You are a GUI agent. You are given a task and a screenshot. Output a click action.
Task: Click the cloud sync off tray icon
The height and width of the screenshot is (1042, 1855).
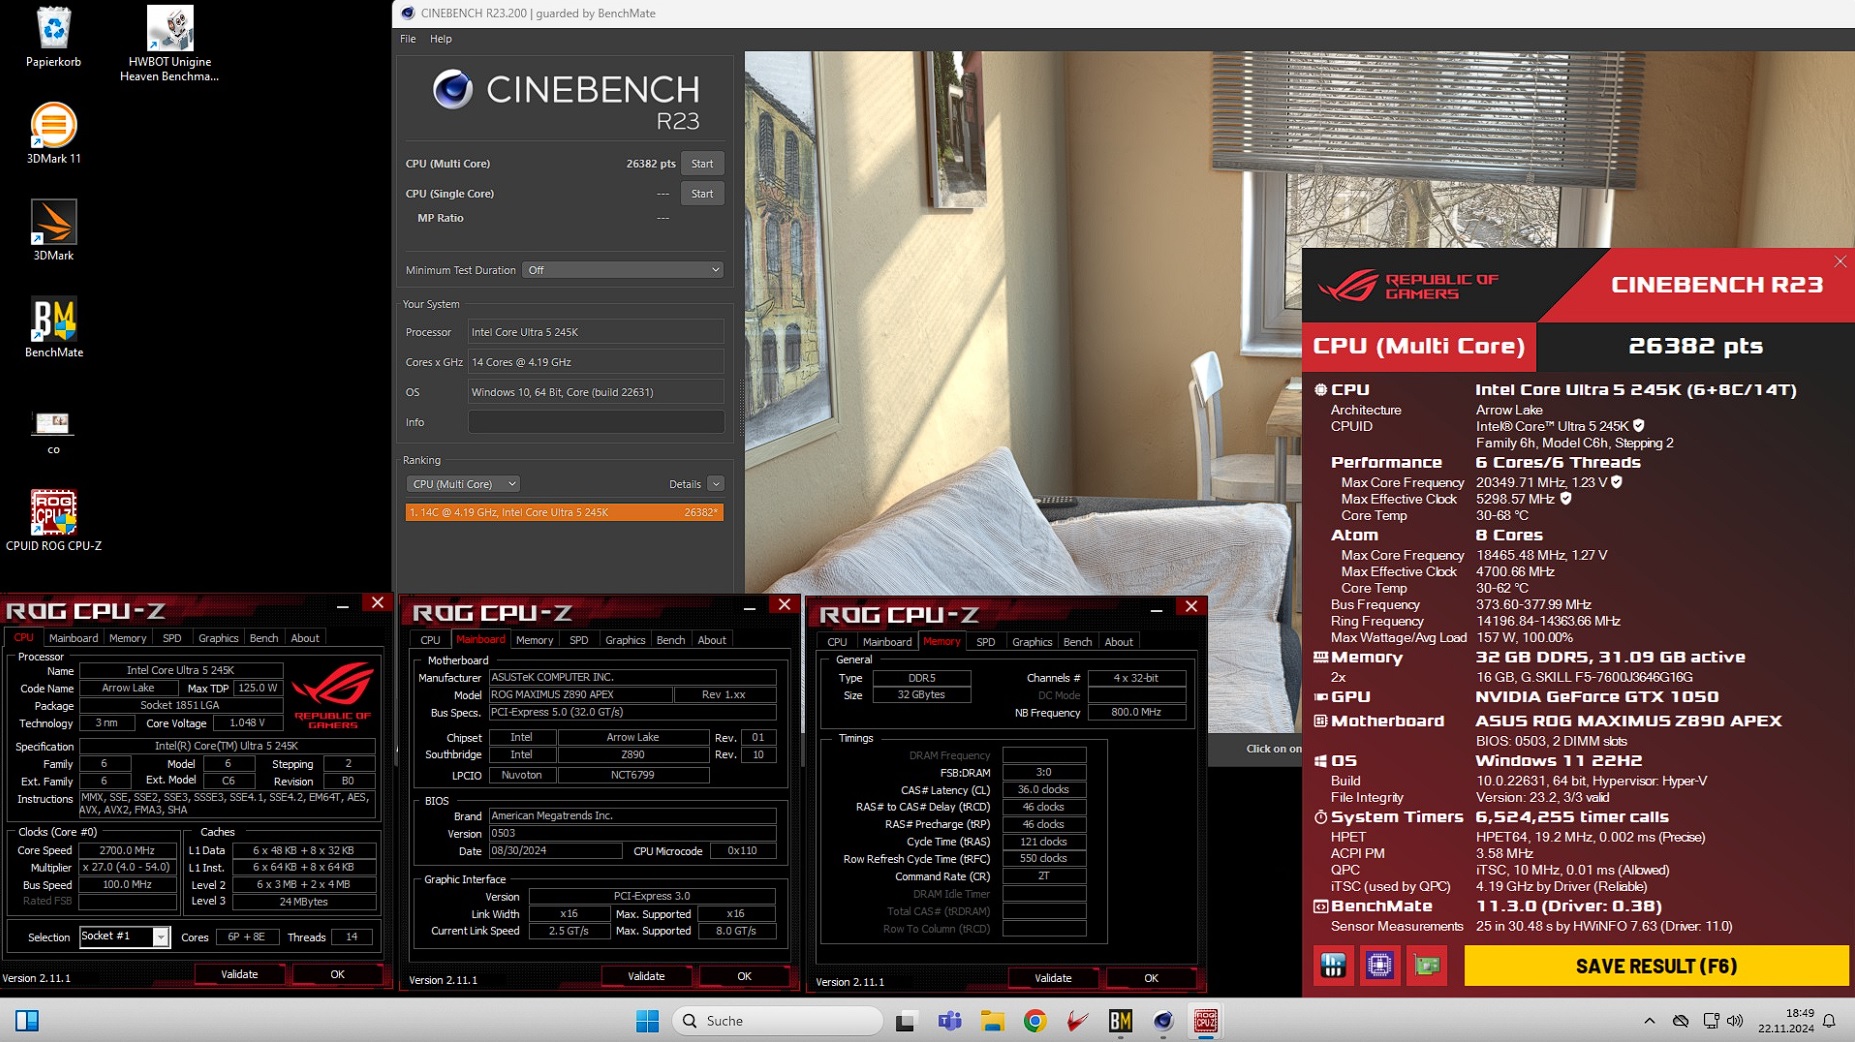pos(1681,1021)
